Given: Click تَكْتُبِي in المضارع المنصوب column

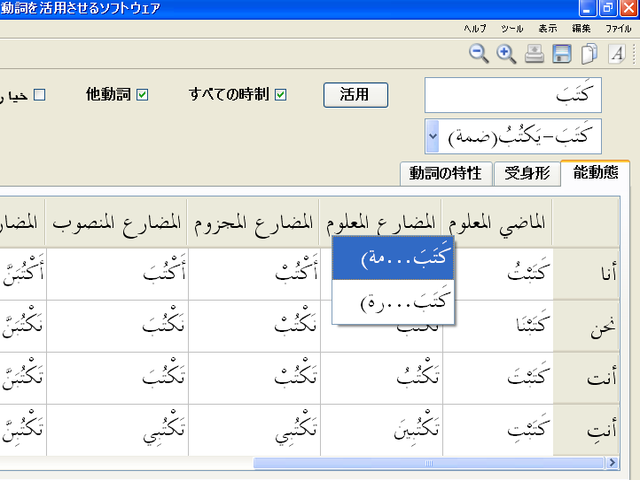Looking at the screenshot, I should (x=118, y=430).
